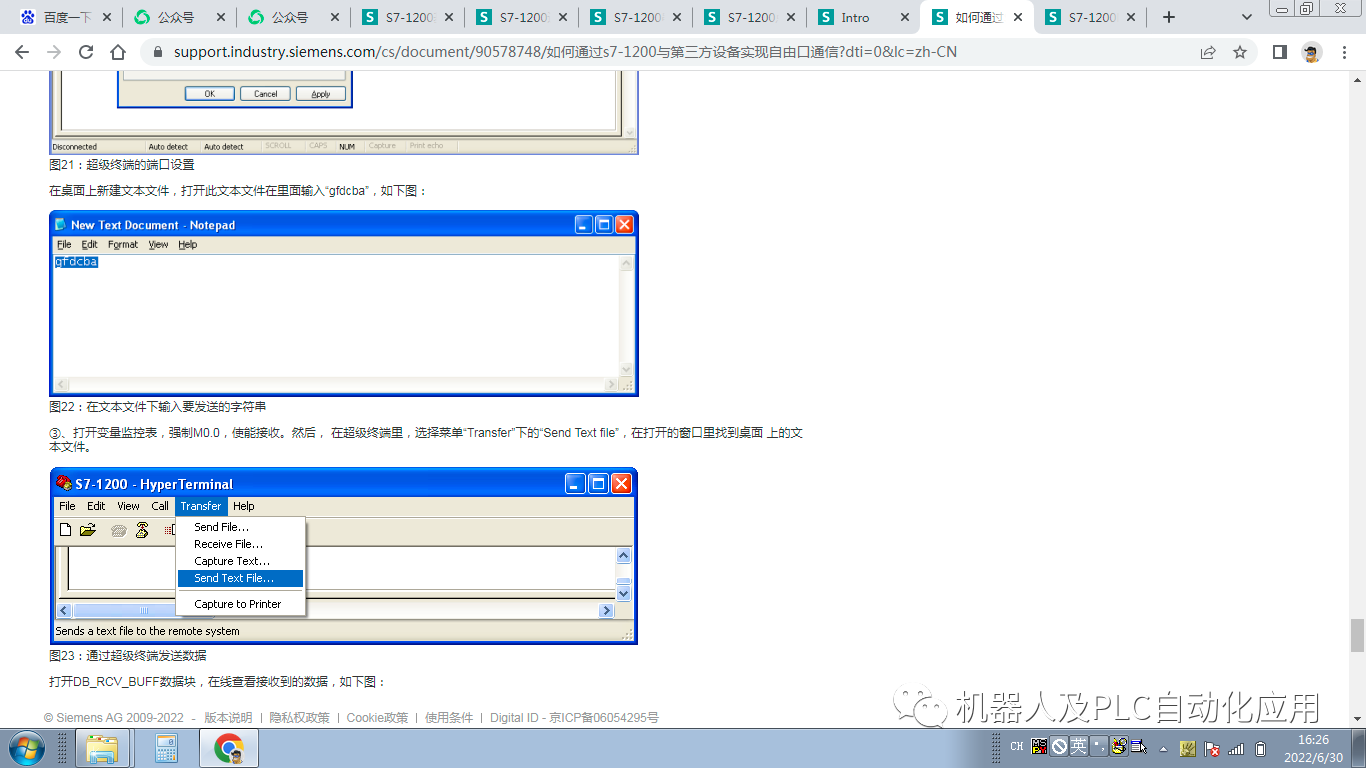Go back to the previous page
The image size is (1366, 768).
[22, 52]
